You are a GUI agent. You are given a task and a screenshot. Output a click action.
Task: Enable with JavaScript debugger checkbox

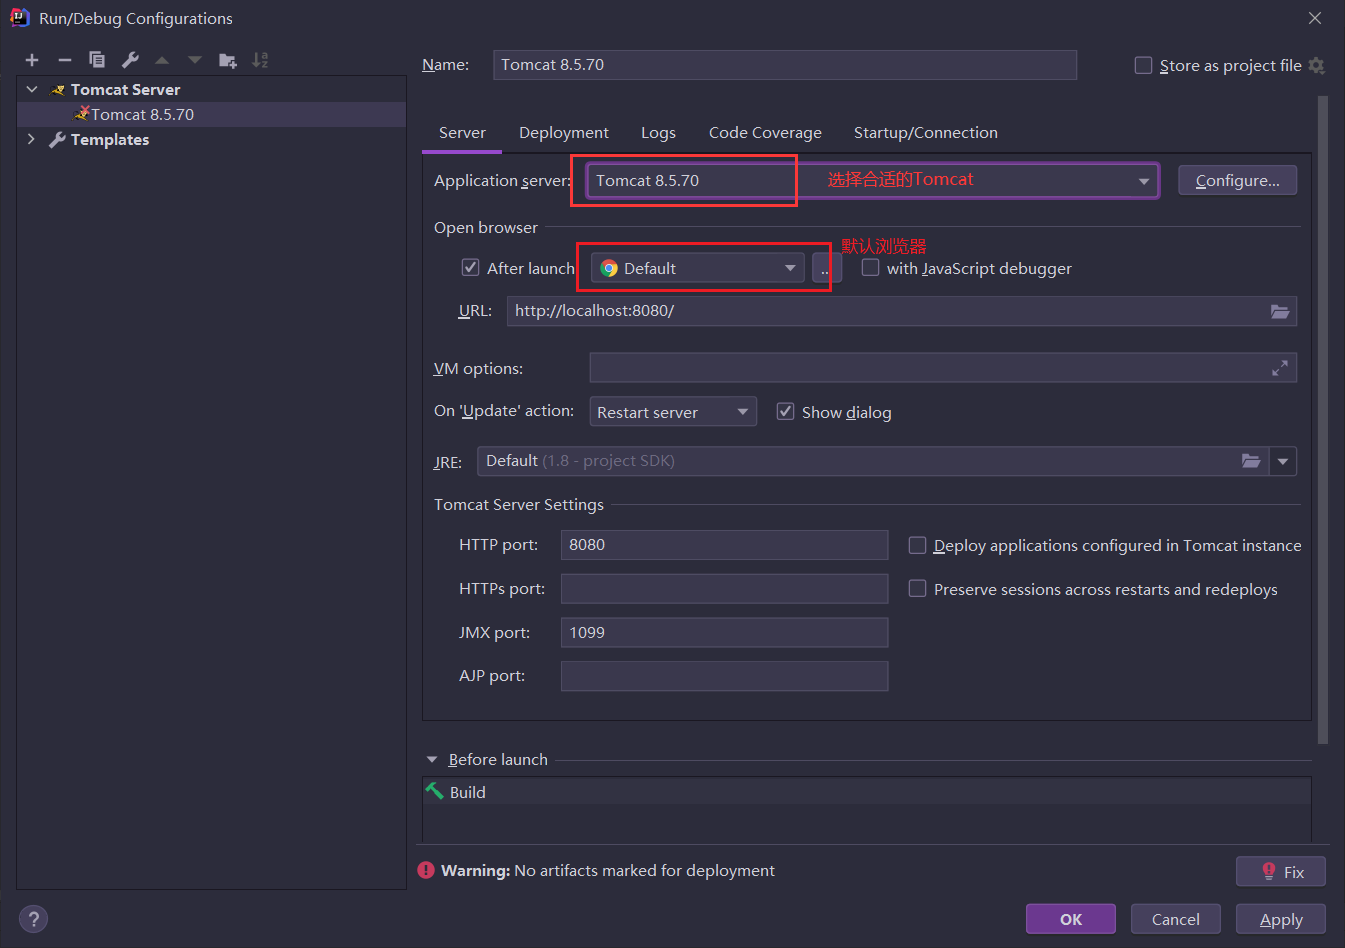point(871,268)
